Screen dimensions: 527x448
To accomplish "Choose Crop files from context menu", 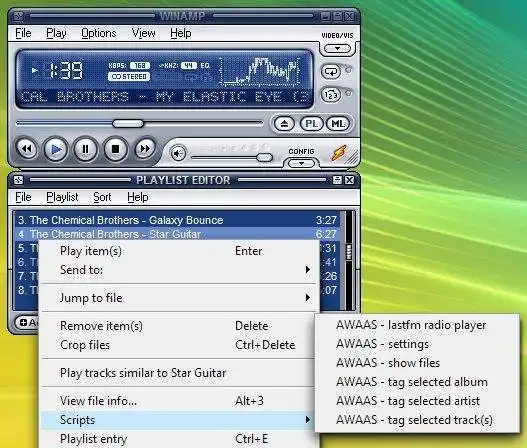I will tap(179, 345).
